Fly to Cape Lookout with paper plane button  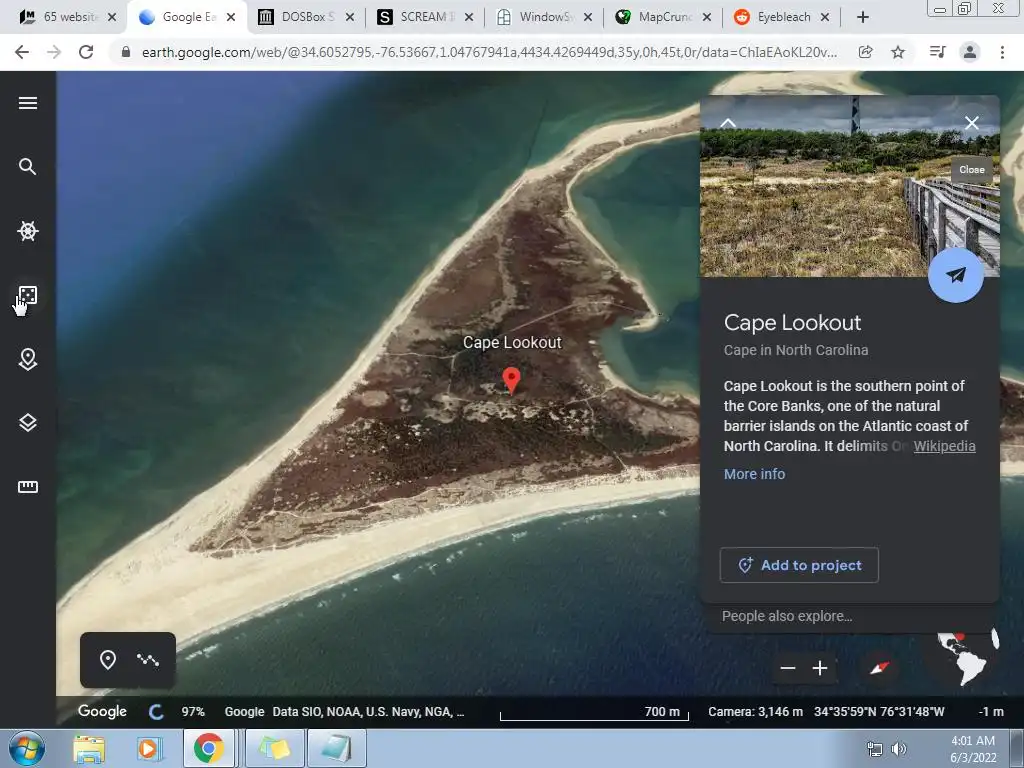pos(956,275)
